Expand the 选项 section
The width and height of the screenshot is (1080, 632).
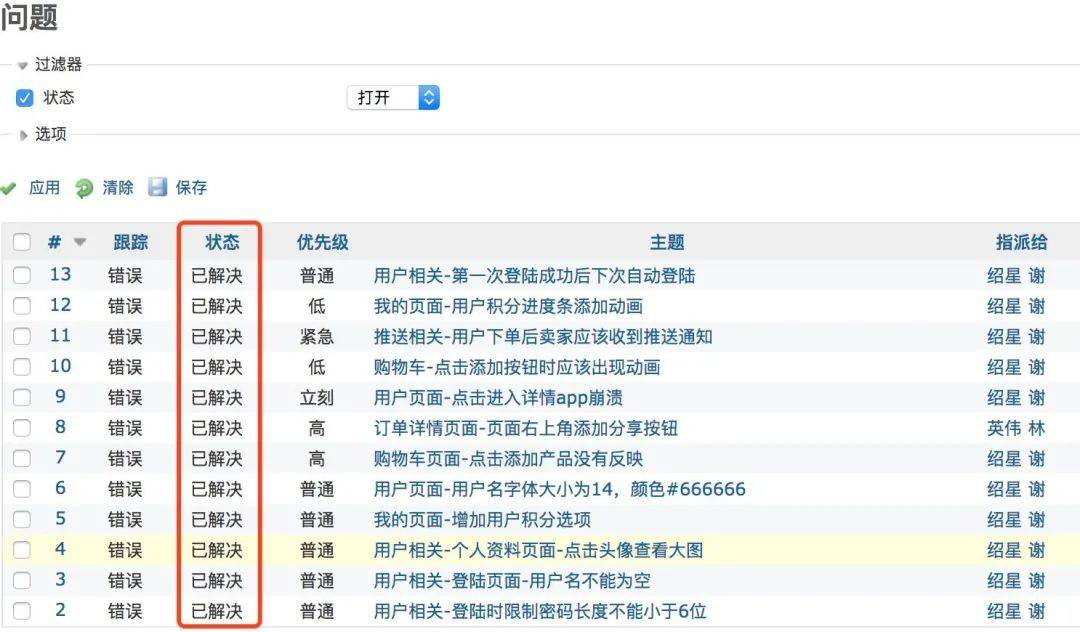tap(23, 135)
